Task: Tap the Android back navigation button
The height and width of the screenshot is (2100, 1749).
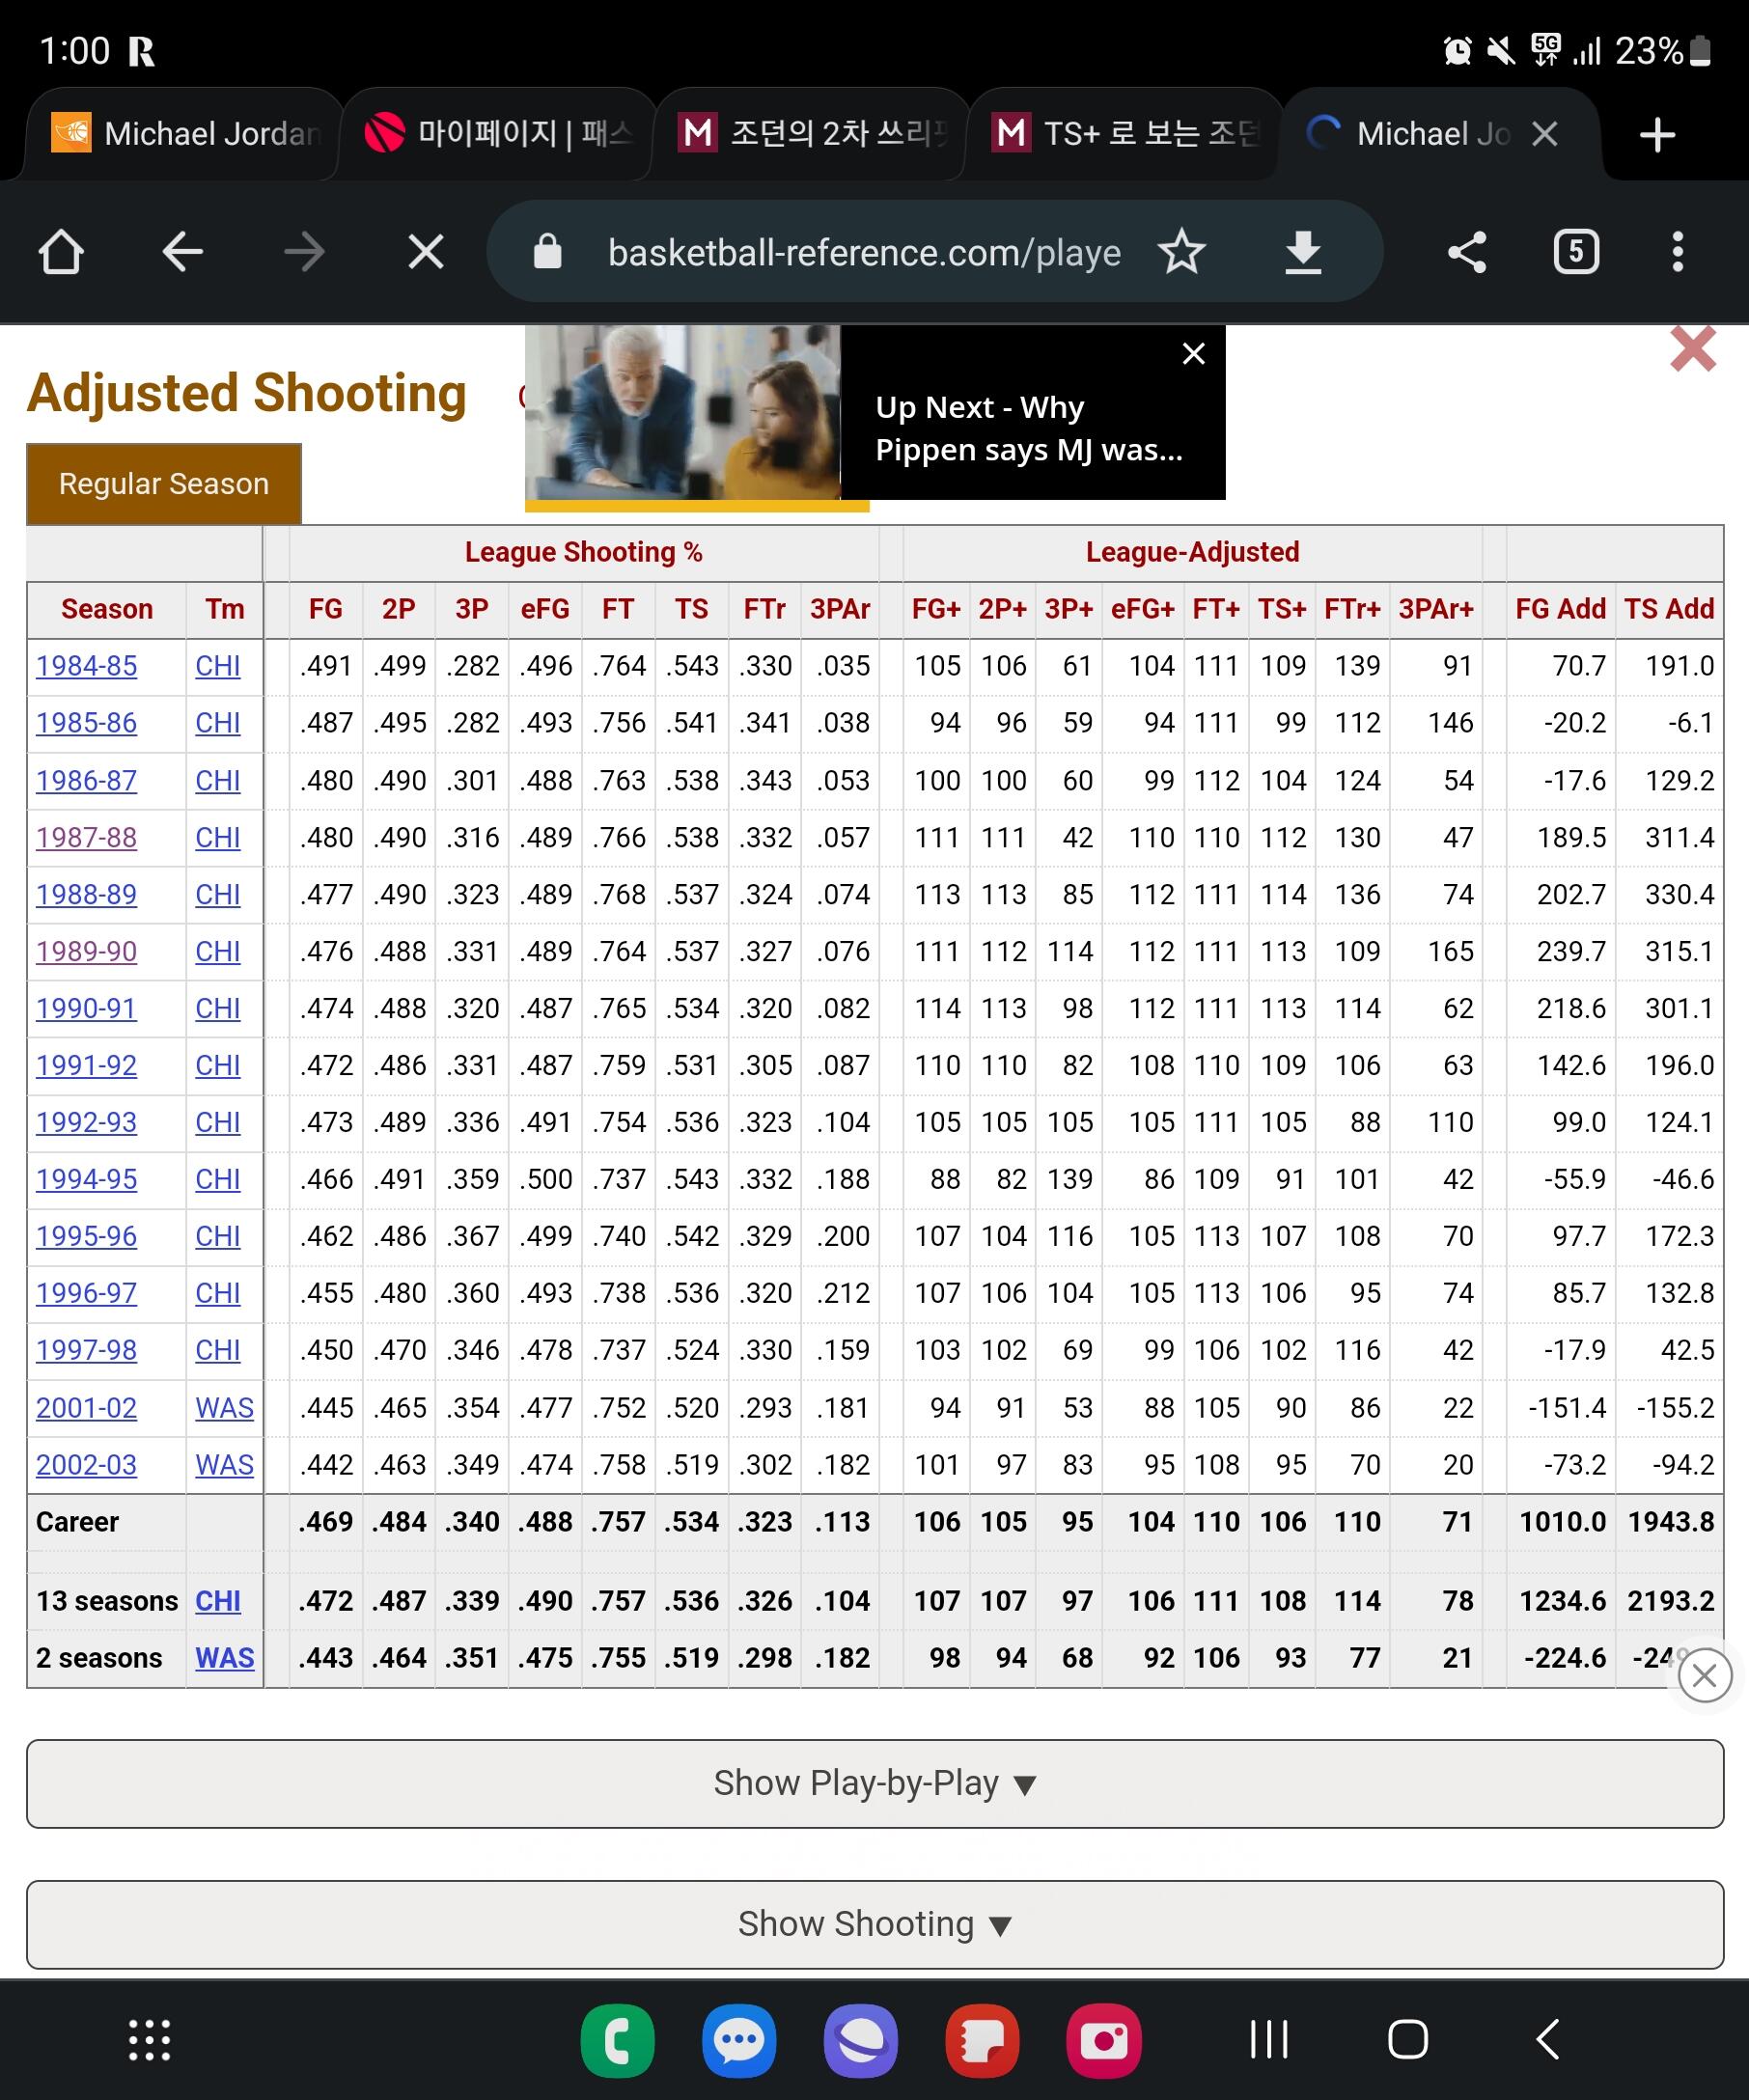Action: [1548, 2040]
